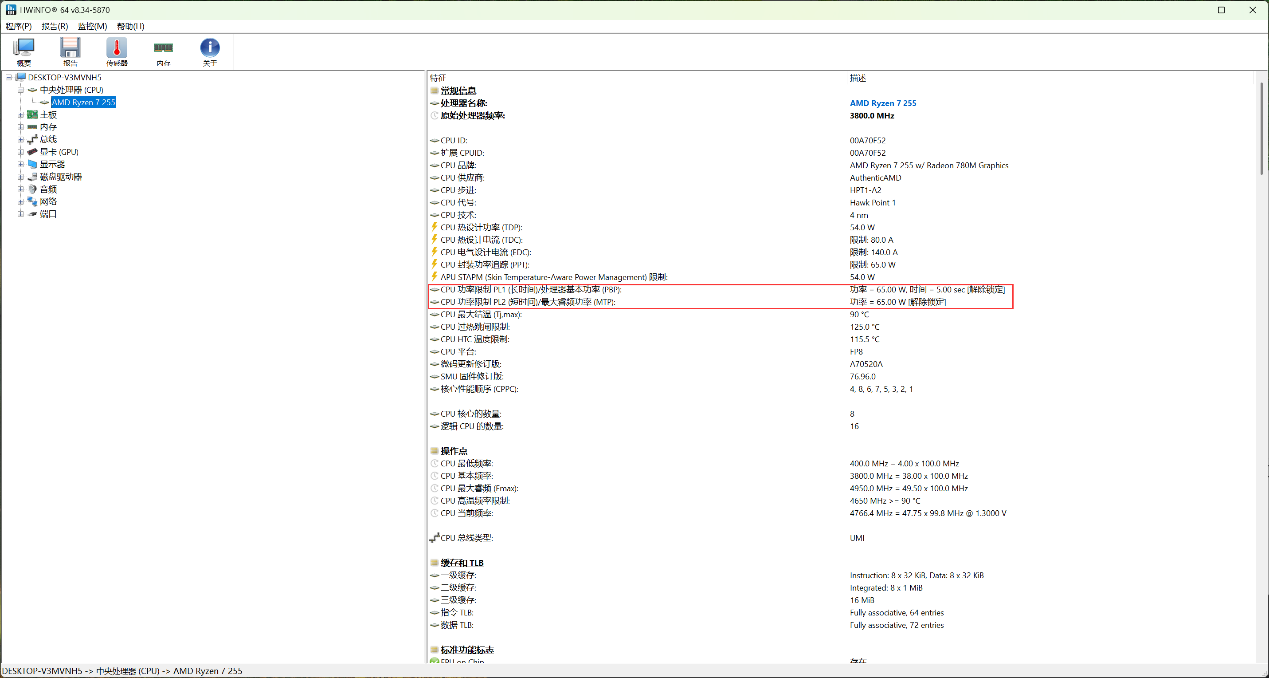This screenshot has height=678, width=1269.
Task: Select the 网络 (Network) tree item
Action: [48, 201]
